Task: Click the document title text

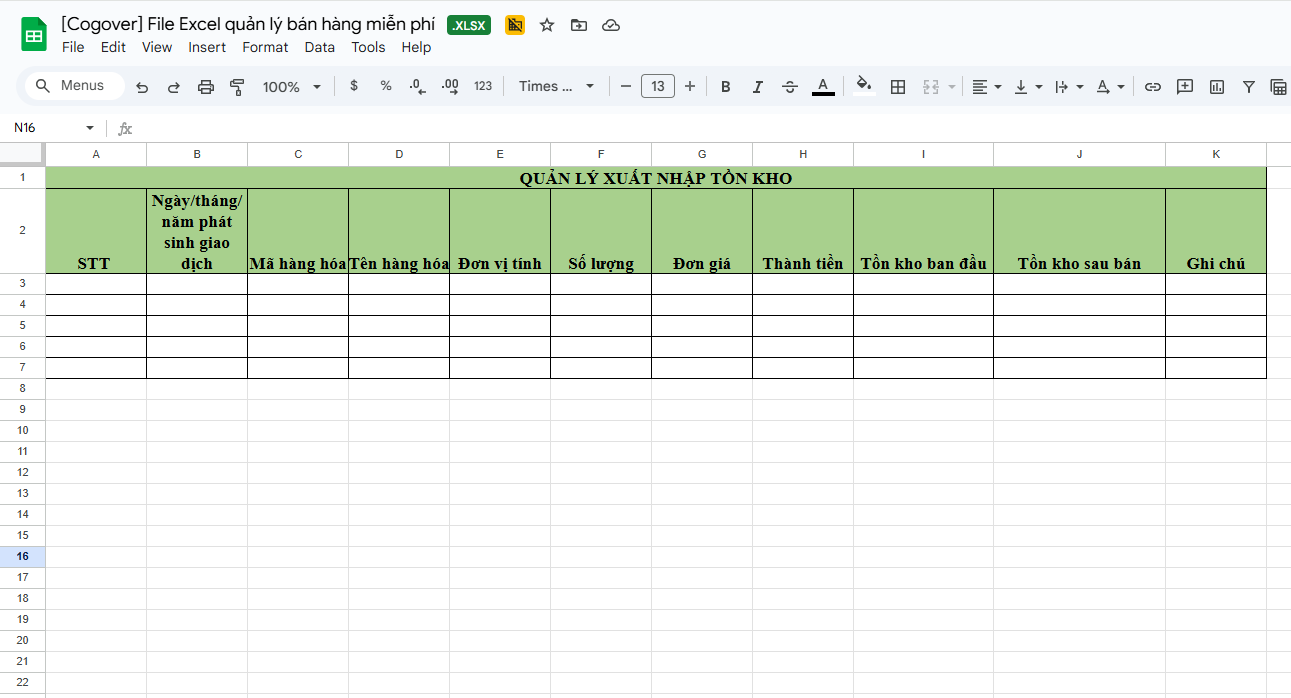Action: (x=248, y=24)
